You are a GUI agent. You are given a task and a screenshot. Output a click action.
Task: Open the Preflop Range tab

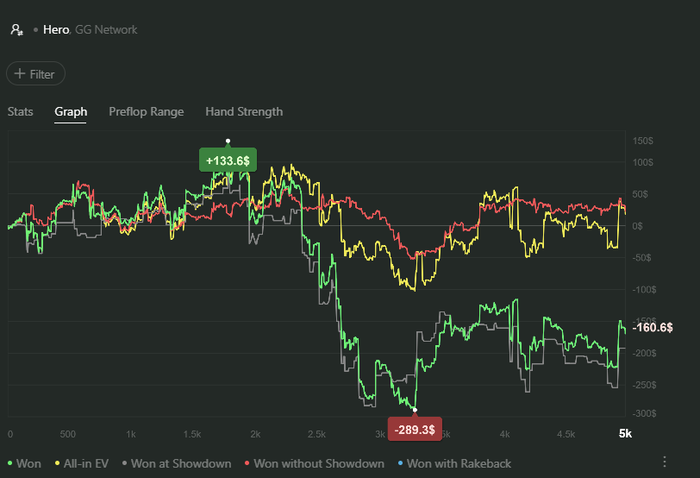click(x=146, y=112)
